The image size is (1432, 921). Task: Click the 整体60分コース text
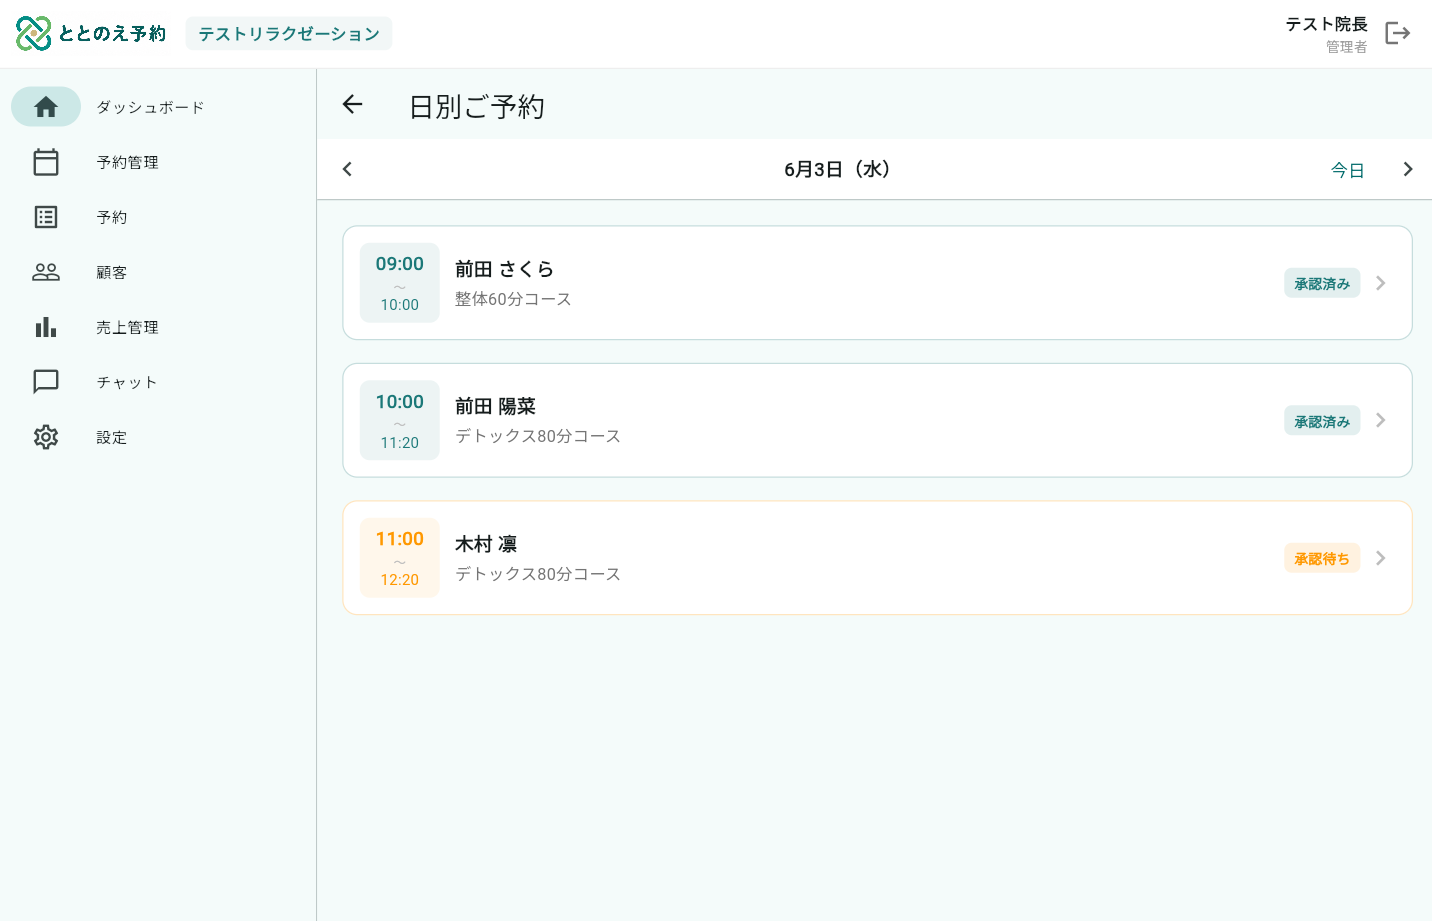point(513,299)
